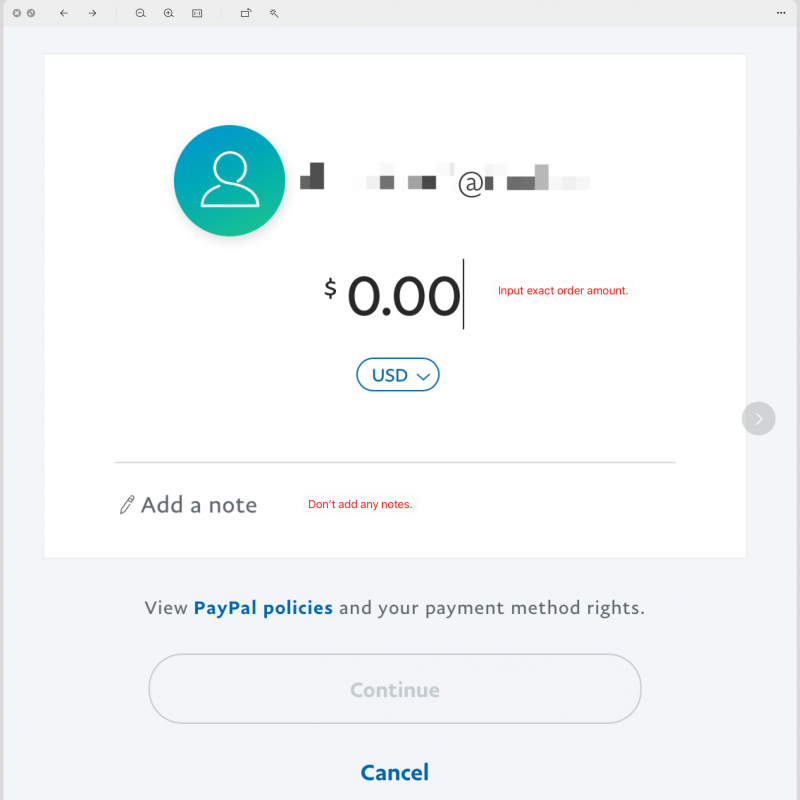Open the three-dot more options menu

coord(781,13)
